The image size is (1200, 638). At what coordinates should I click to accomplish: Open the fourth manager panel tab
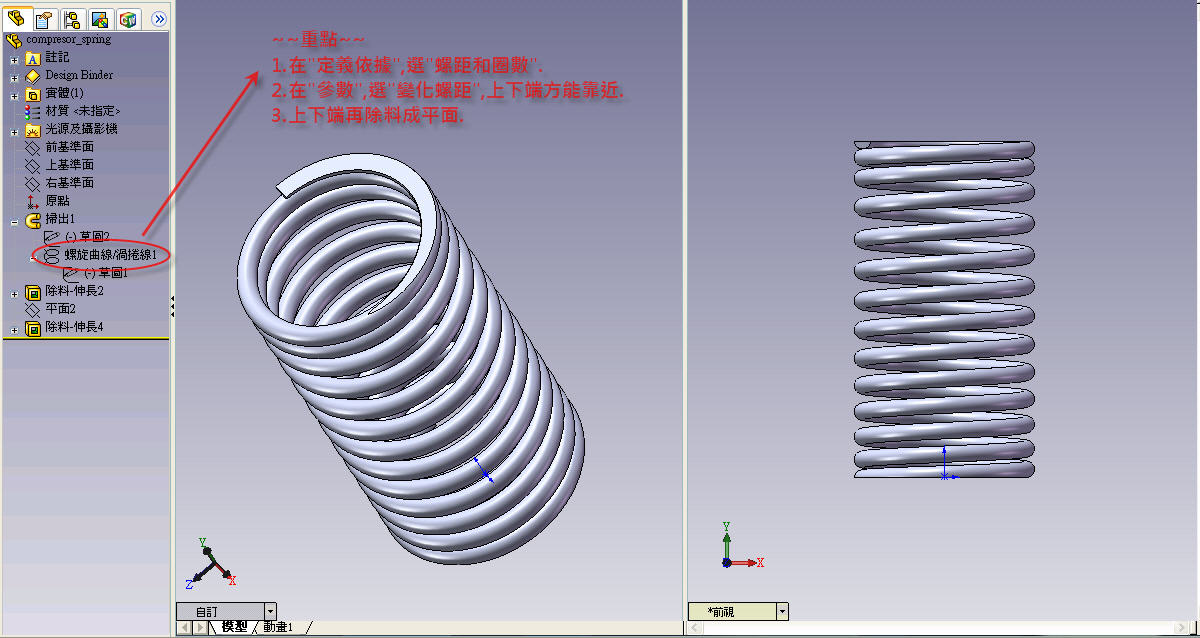click(100, 19)
